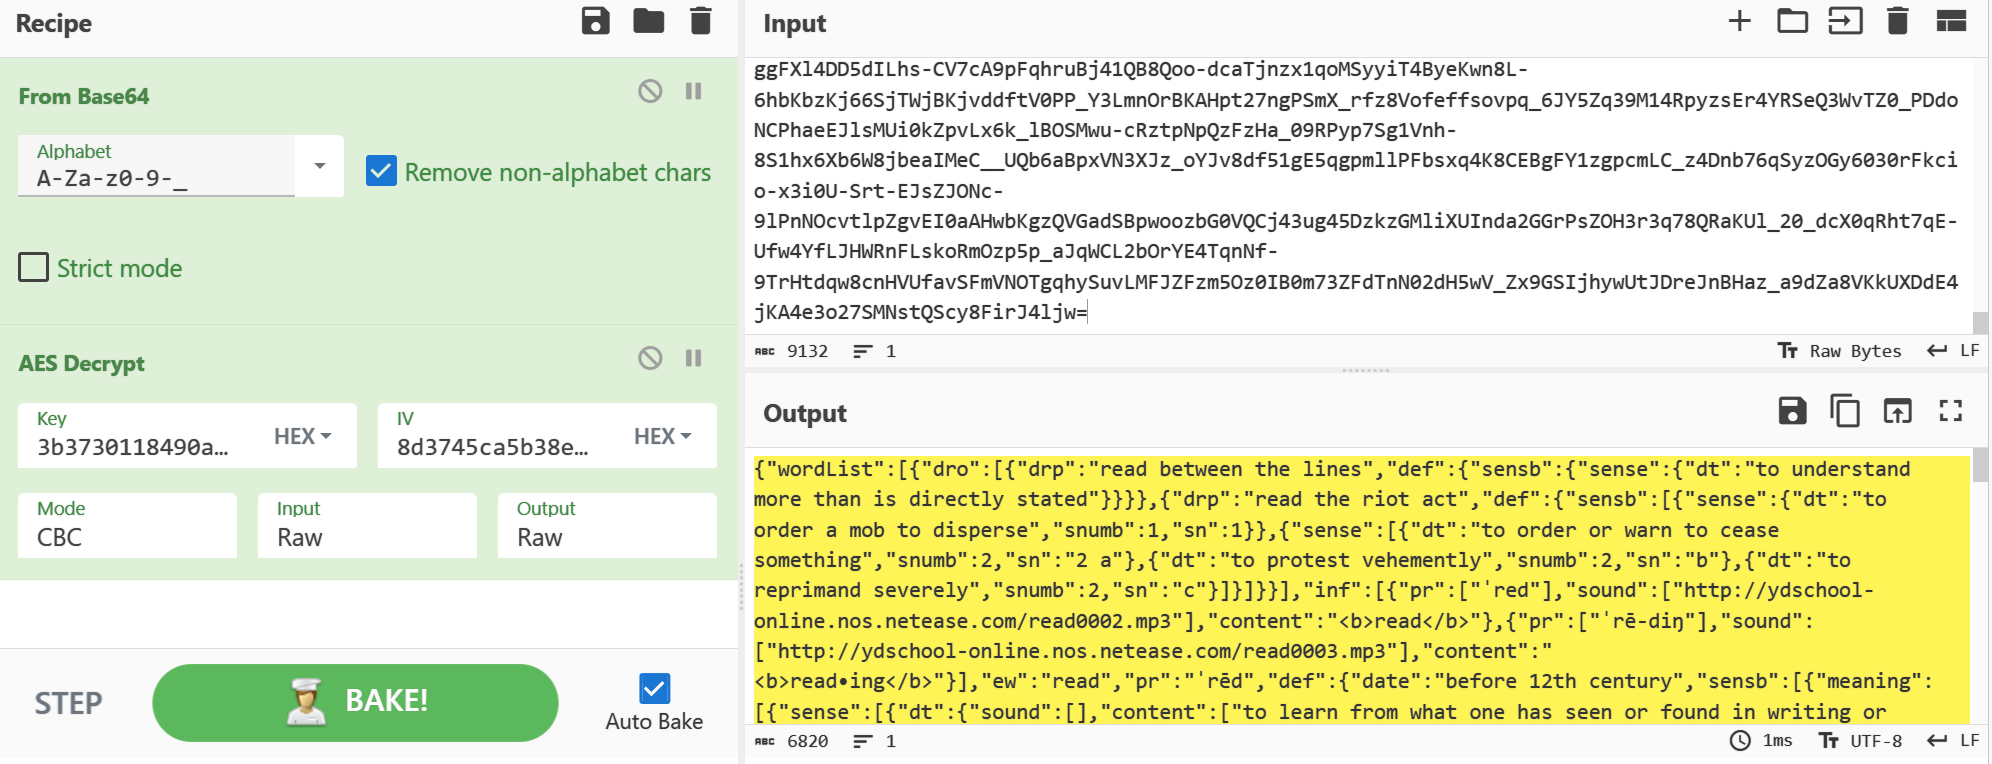The width and height of the screenshot is (1992, 764).
Task: Clear the recipe with trash icon
Action: [x=701, y=21]
